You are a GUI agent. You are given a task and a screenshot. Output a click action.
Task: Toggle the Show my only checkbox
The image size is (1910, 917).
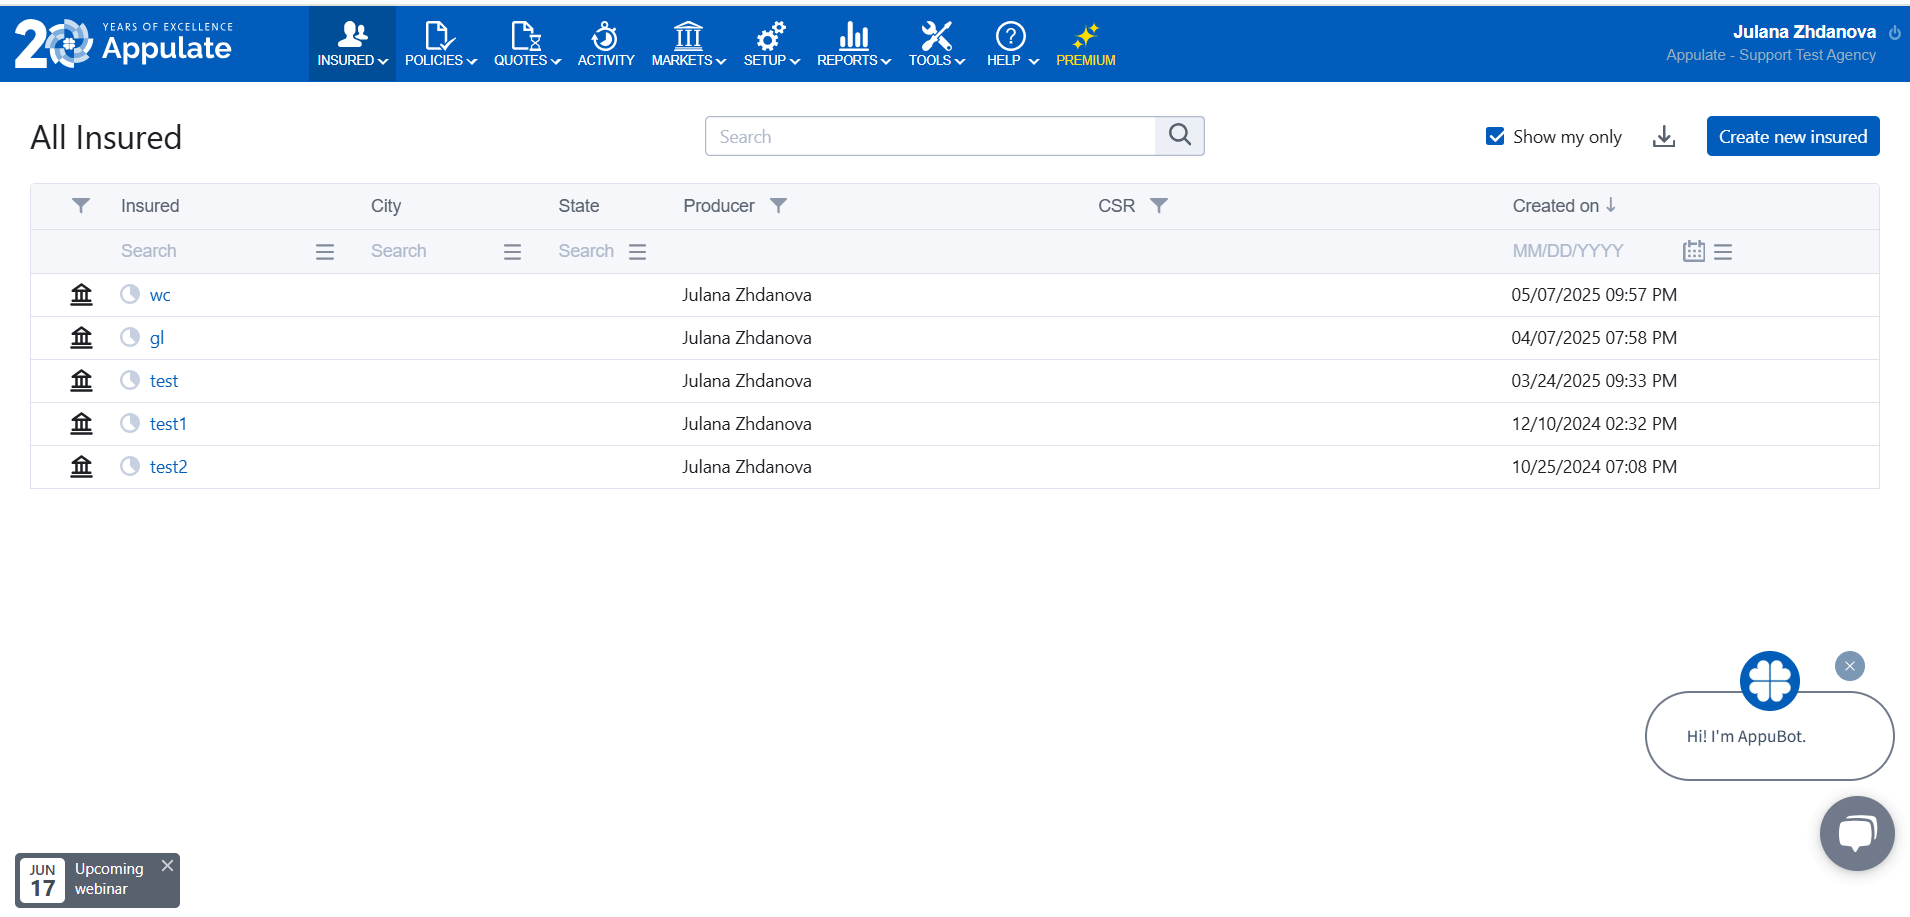pyautogui.click(x=1495, y=136)
